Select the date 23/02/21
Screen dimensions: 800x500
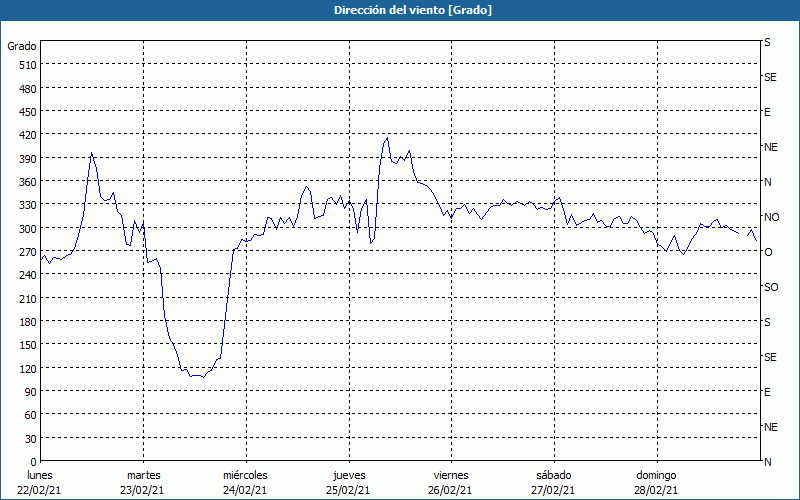pos(142,491)
